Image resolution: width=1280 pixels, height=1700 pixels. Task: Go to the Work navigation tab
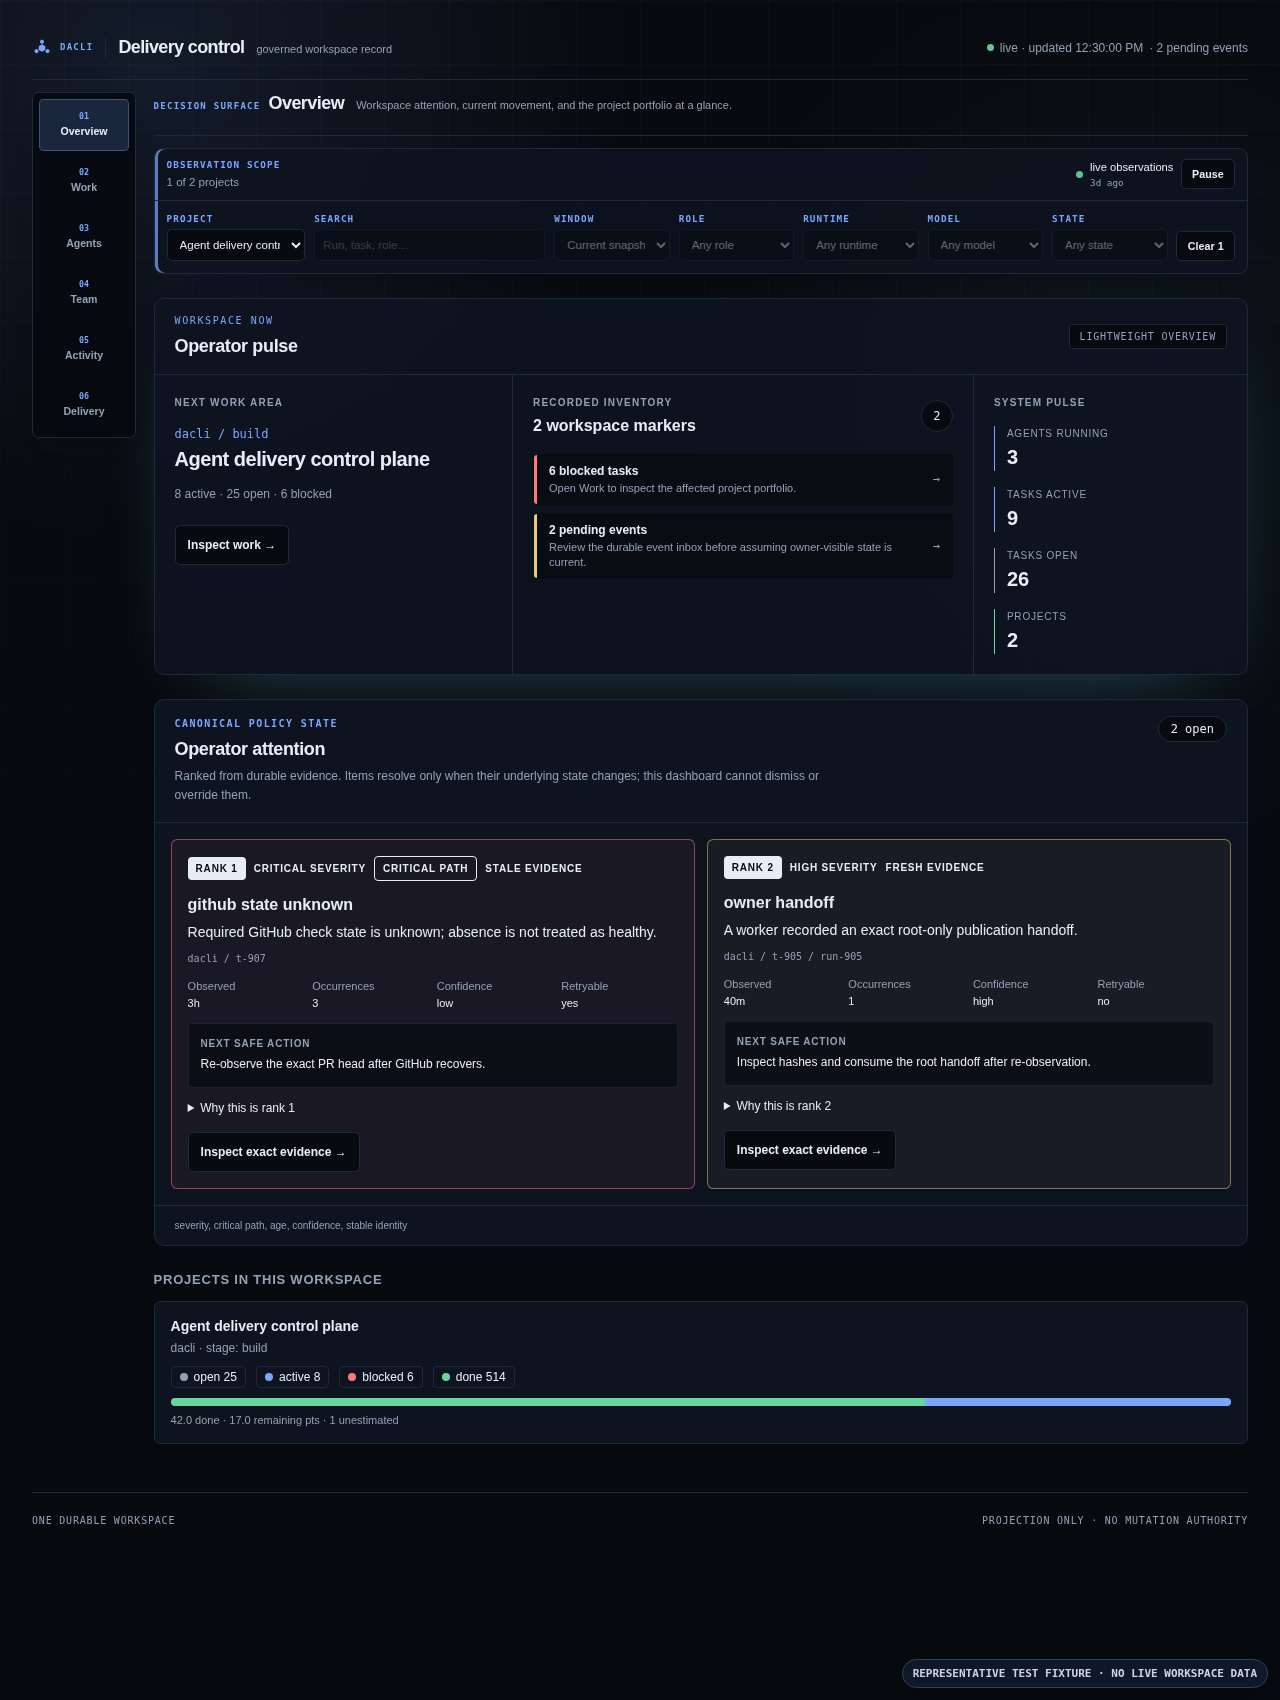(x=84, y=180)
